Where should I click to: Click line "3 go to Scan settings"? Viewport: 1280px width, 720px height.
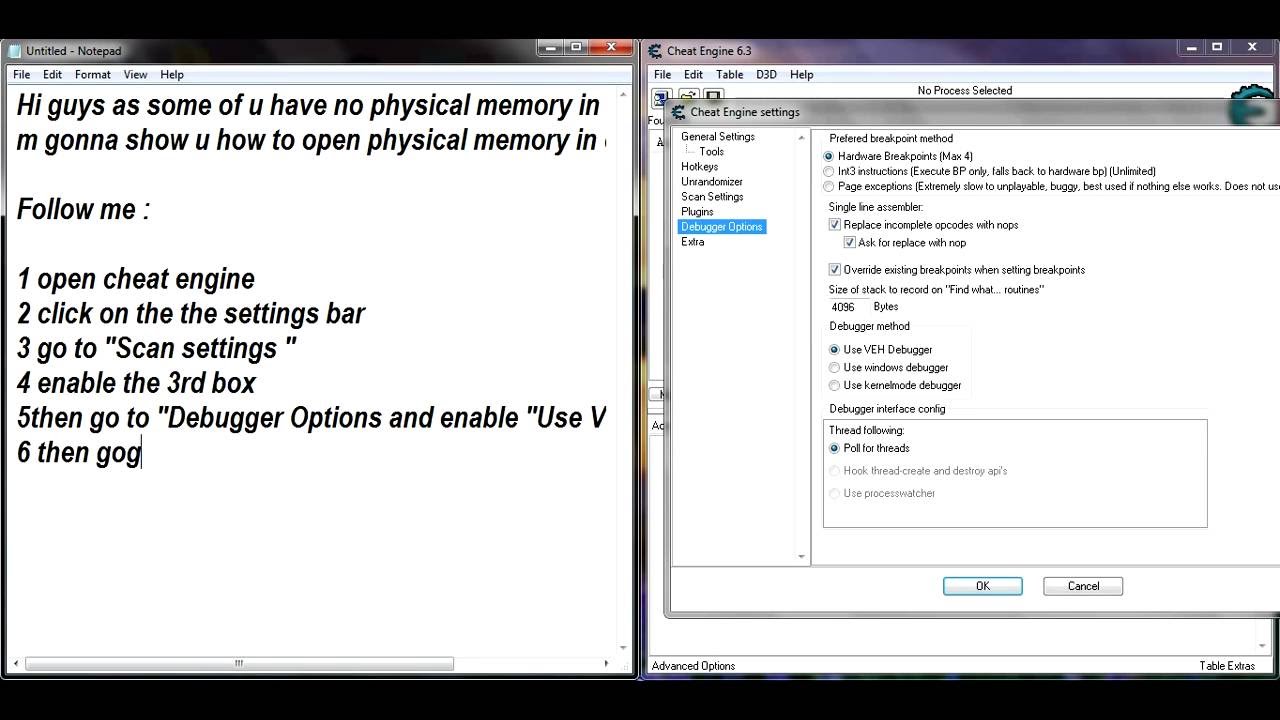[x=157, y=349]
